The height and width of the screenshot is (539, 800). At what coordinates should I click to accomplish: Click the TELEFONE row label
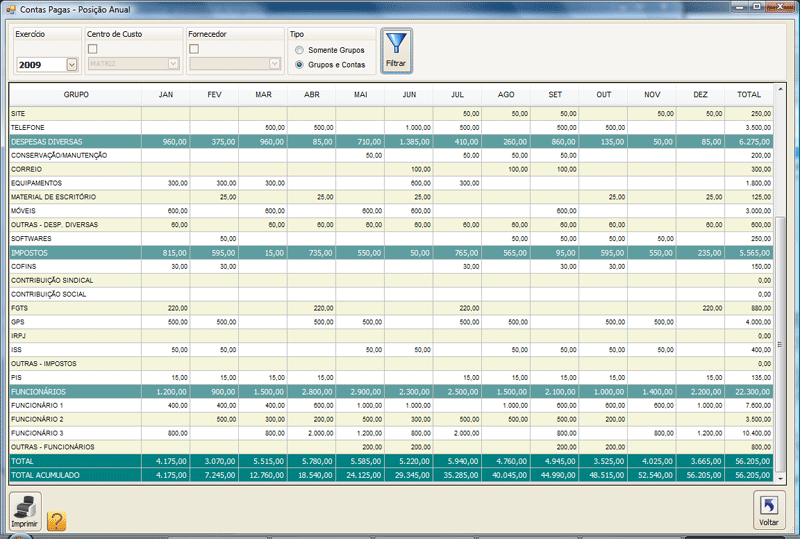point(28,128)
